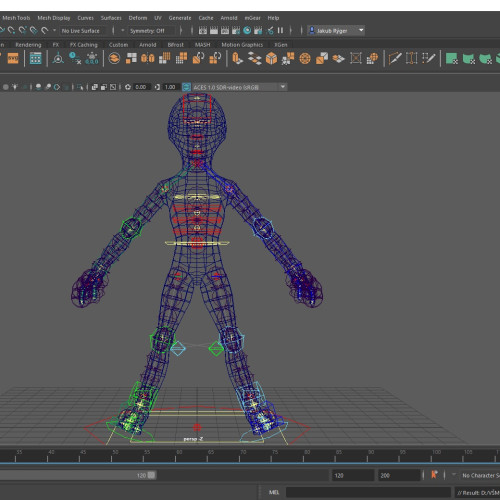Click the Bevel cube shelf icon
Screen dimensions: 500x500
point(271,58)
